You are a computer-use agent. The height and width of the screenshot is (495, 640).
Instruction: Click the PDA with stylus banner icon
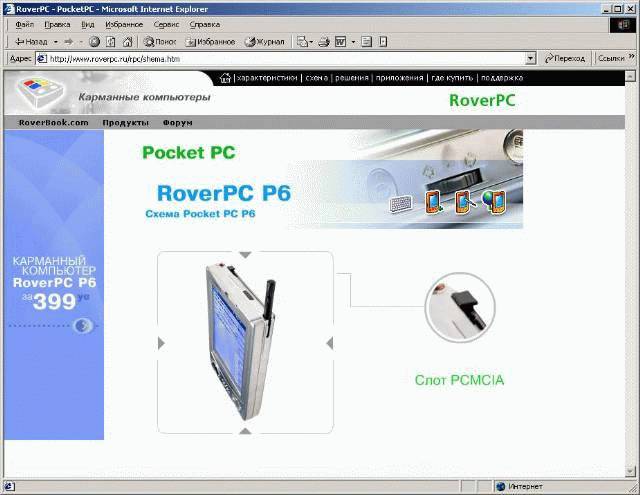[x=465, y=202]
